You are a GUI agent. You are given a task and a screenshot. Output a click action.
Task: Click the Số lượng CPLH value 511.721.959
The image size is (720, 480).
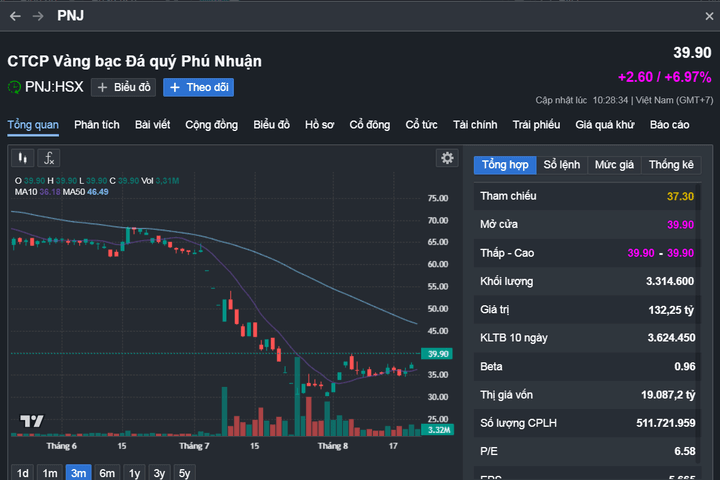[x=666, y=423]
